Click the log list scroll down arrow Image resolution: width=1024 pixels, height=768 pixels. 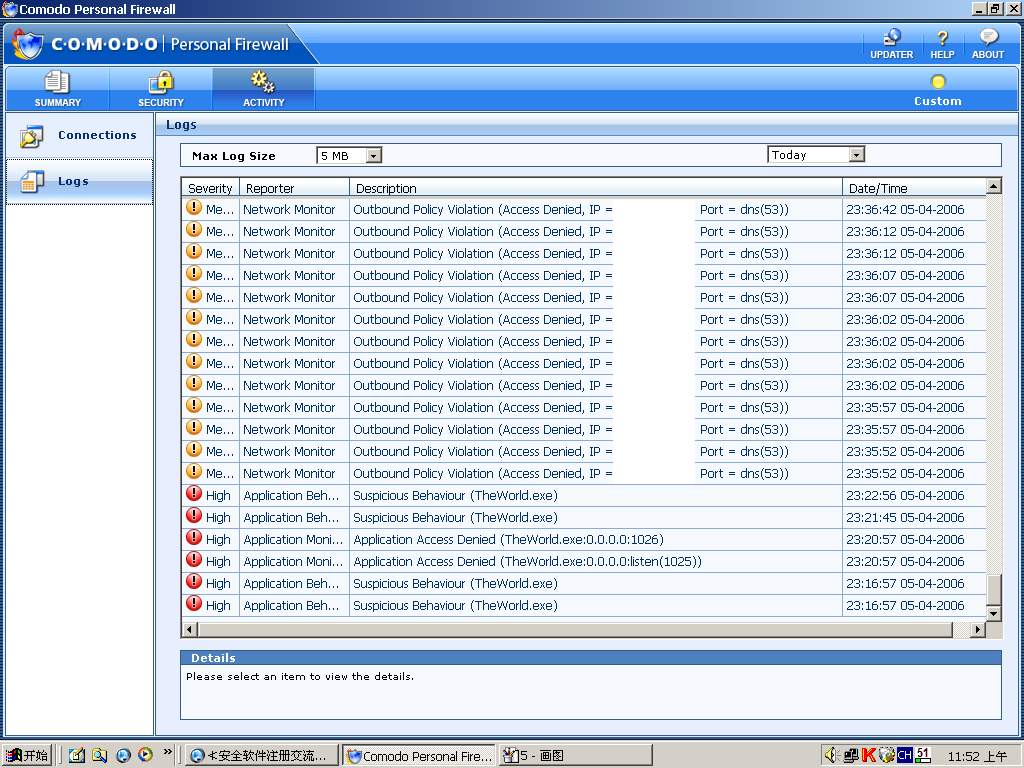(993, 613)
